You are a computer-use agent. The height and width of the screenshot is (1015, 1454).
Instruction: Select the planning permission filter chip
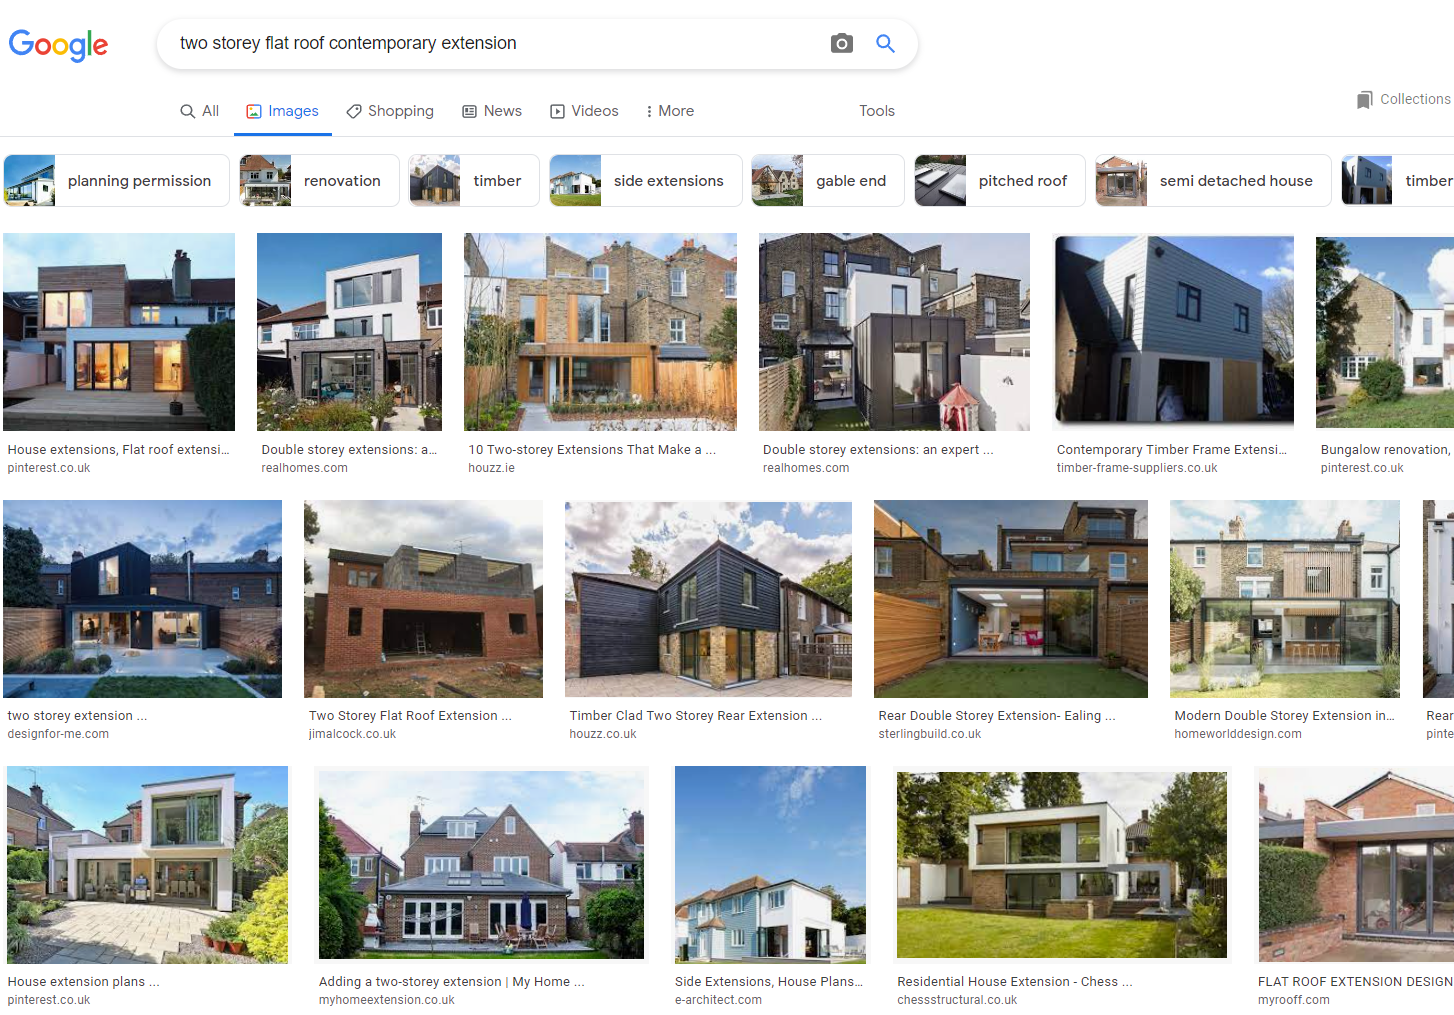pyautogui.click(x=117, y=181)
